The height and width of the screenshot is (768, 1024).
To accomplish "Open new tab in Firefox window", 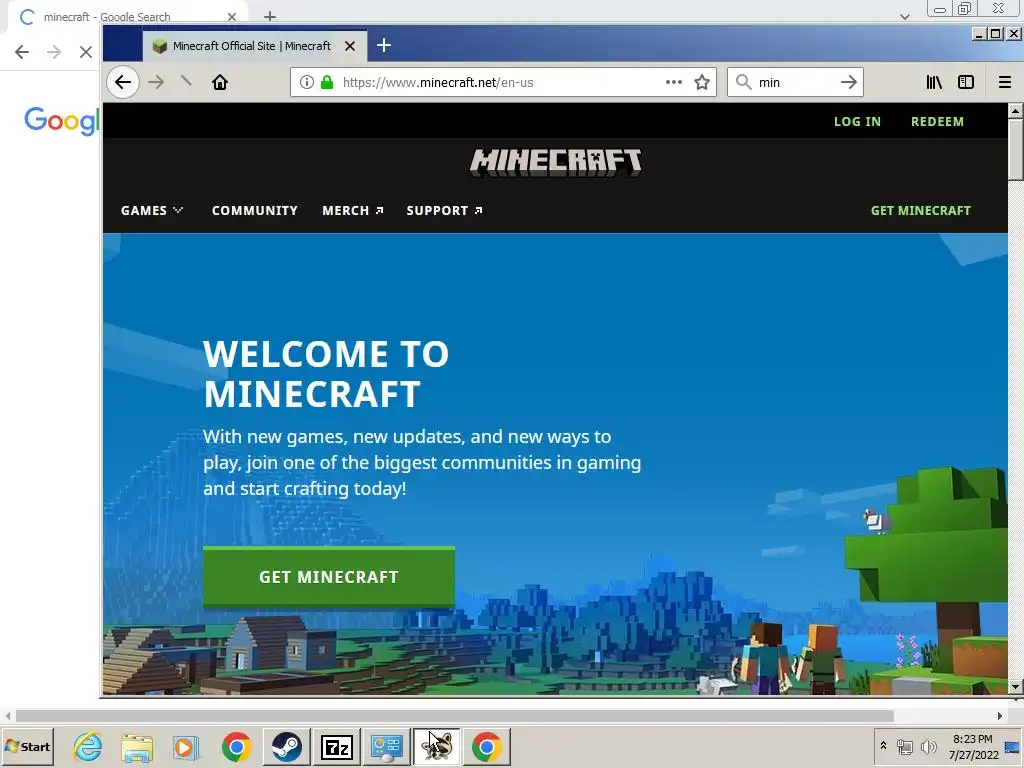I will [x=384, y=46].
